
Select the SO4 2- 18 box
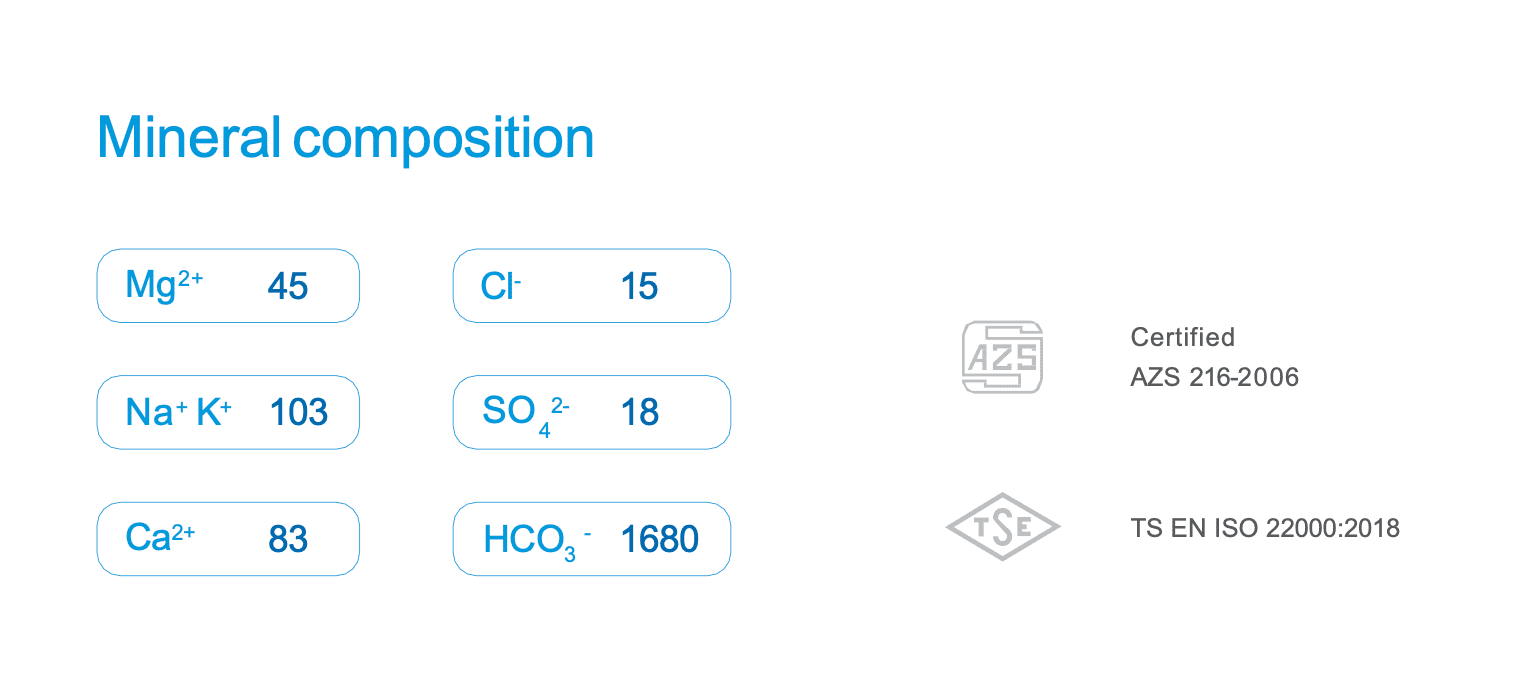pyautogui.click(x=591, y=412)
